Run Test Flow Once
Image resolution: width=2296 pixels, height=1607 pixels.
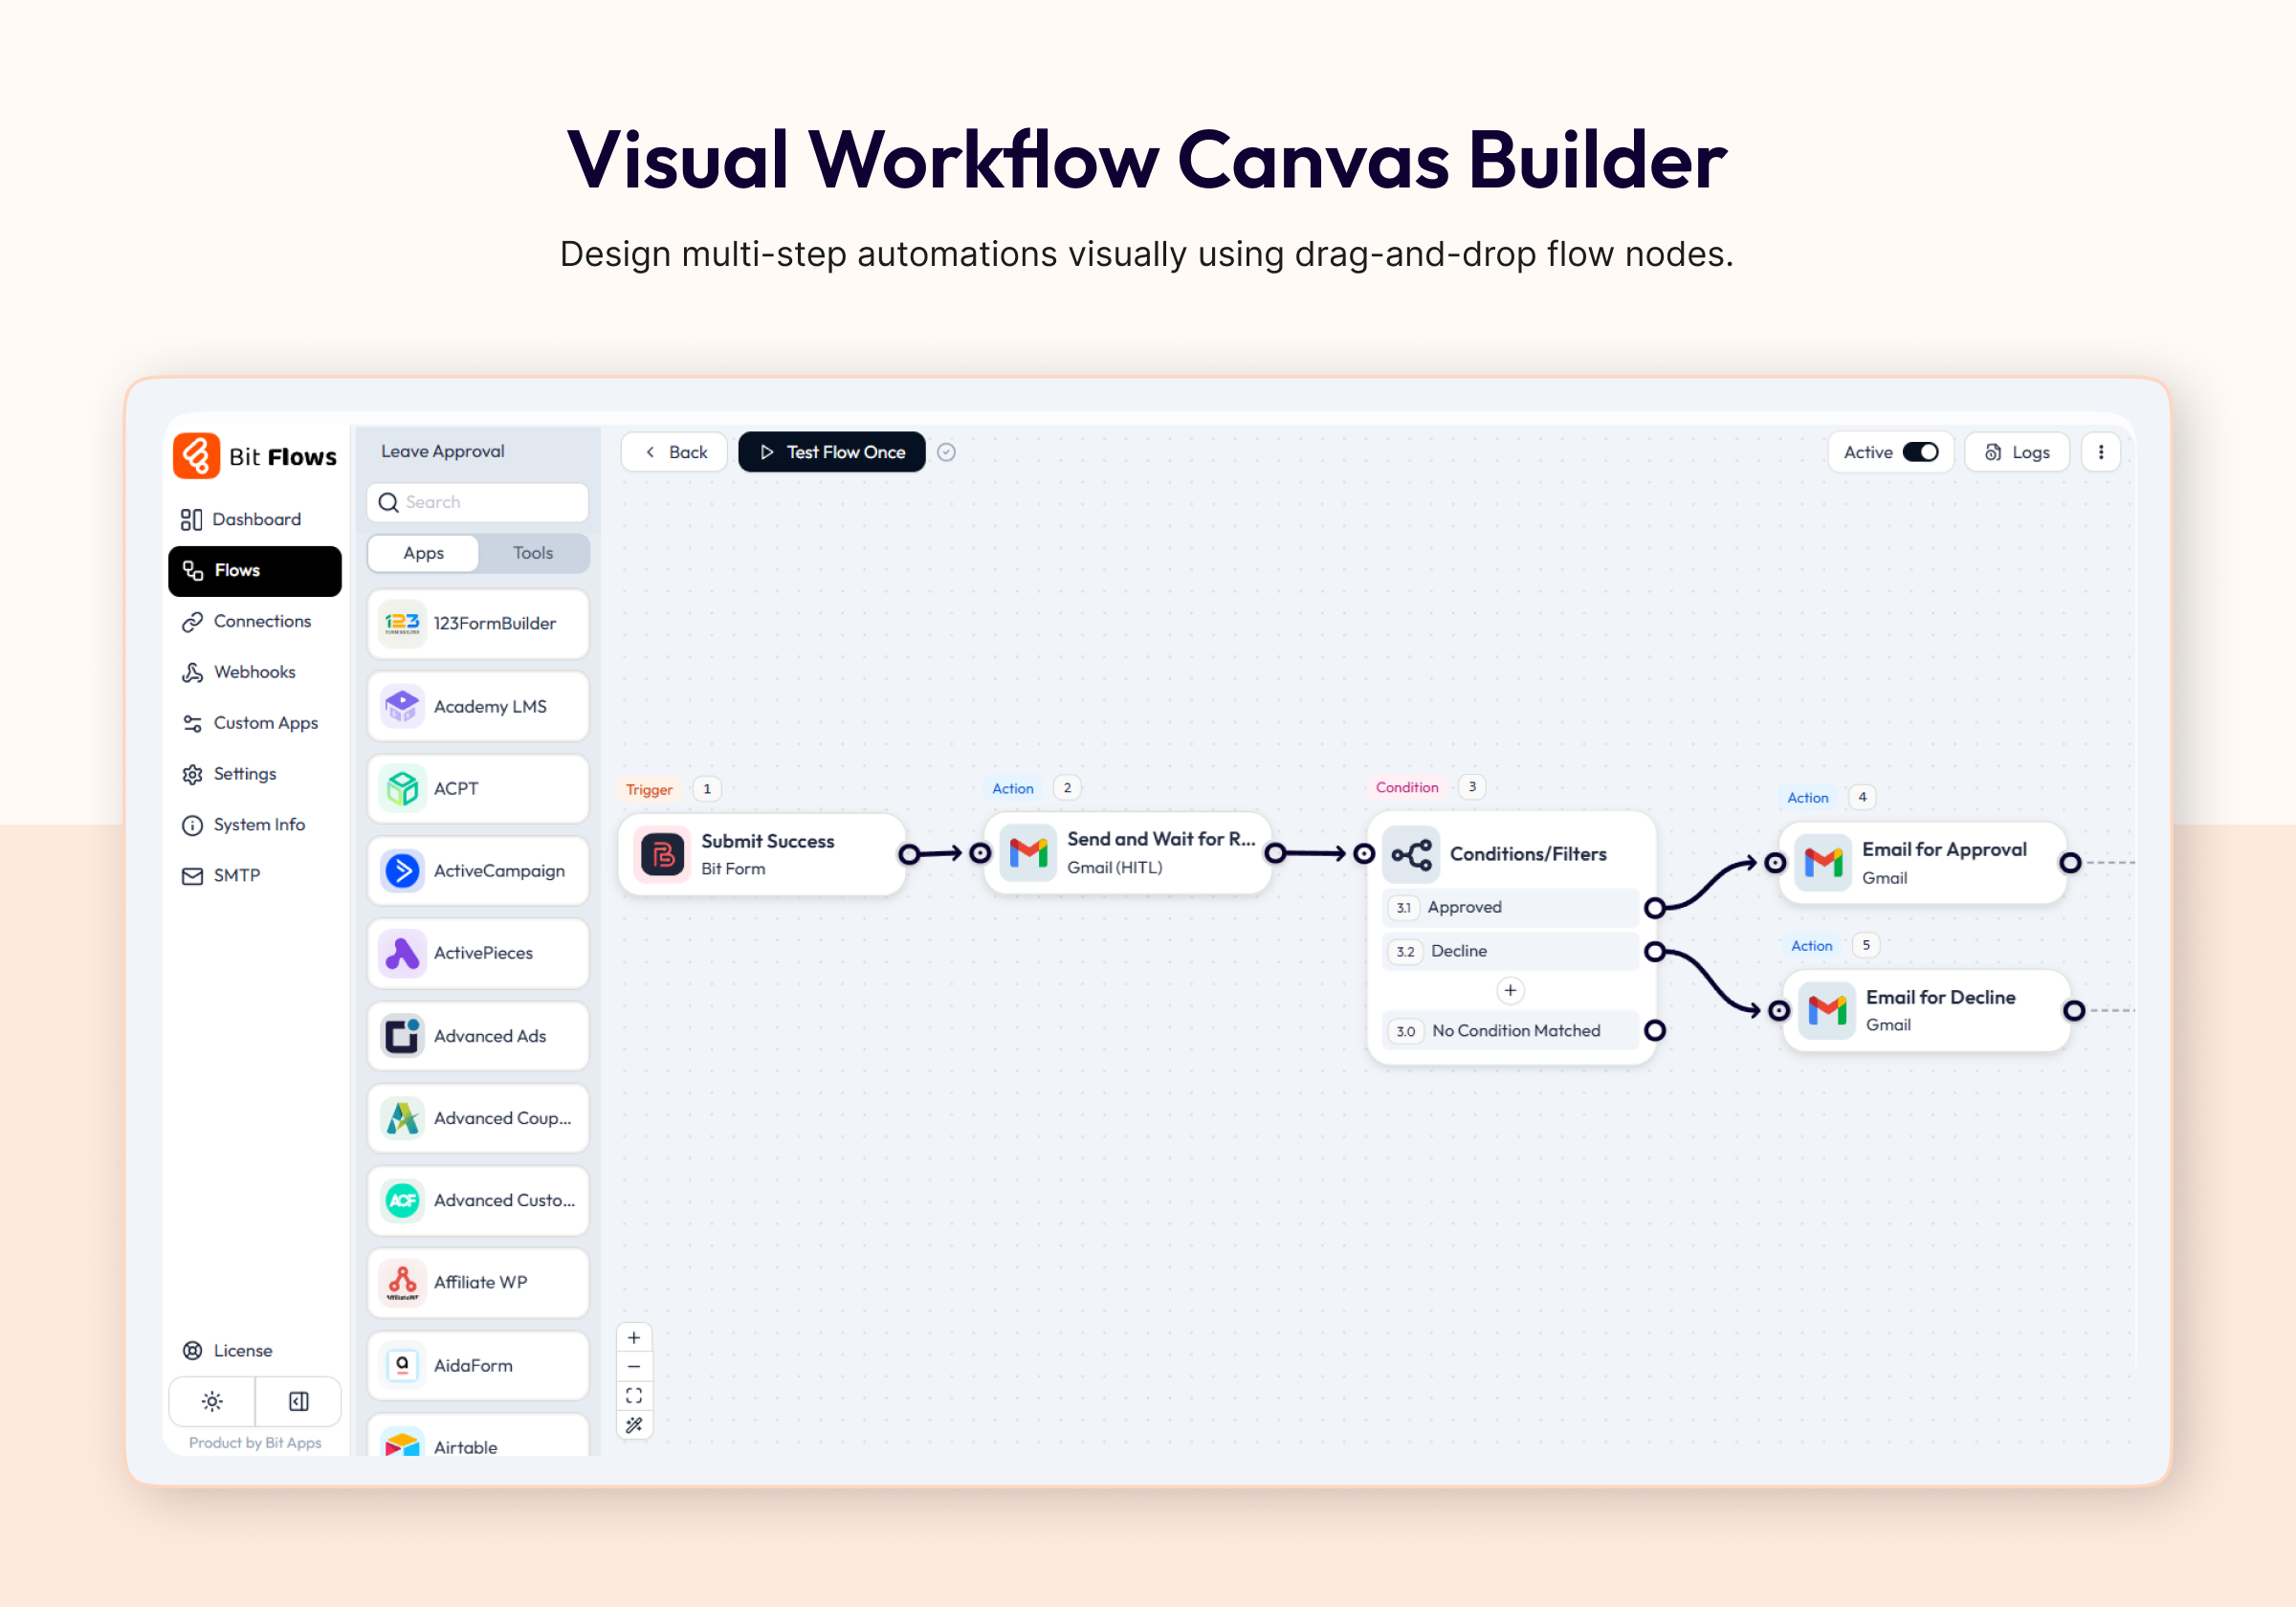(x=832, y=452)
